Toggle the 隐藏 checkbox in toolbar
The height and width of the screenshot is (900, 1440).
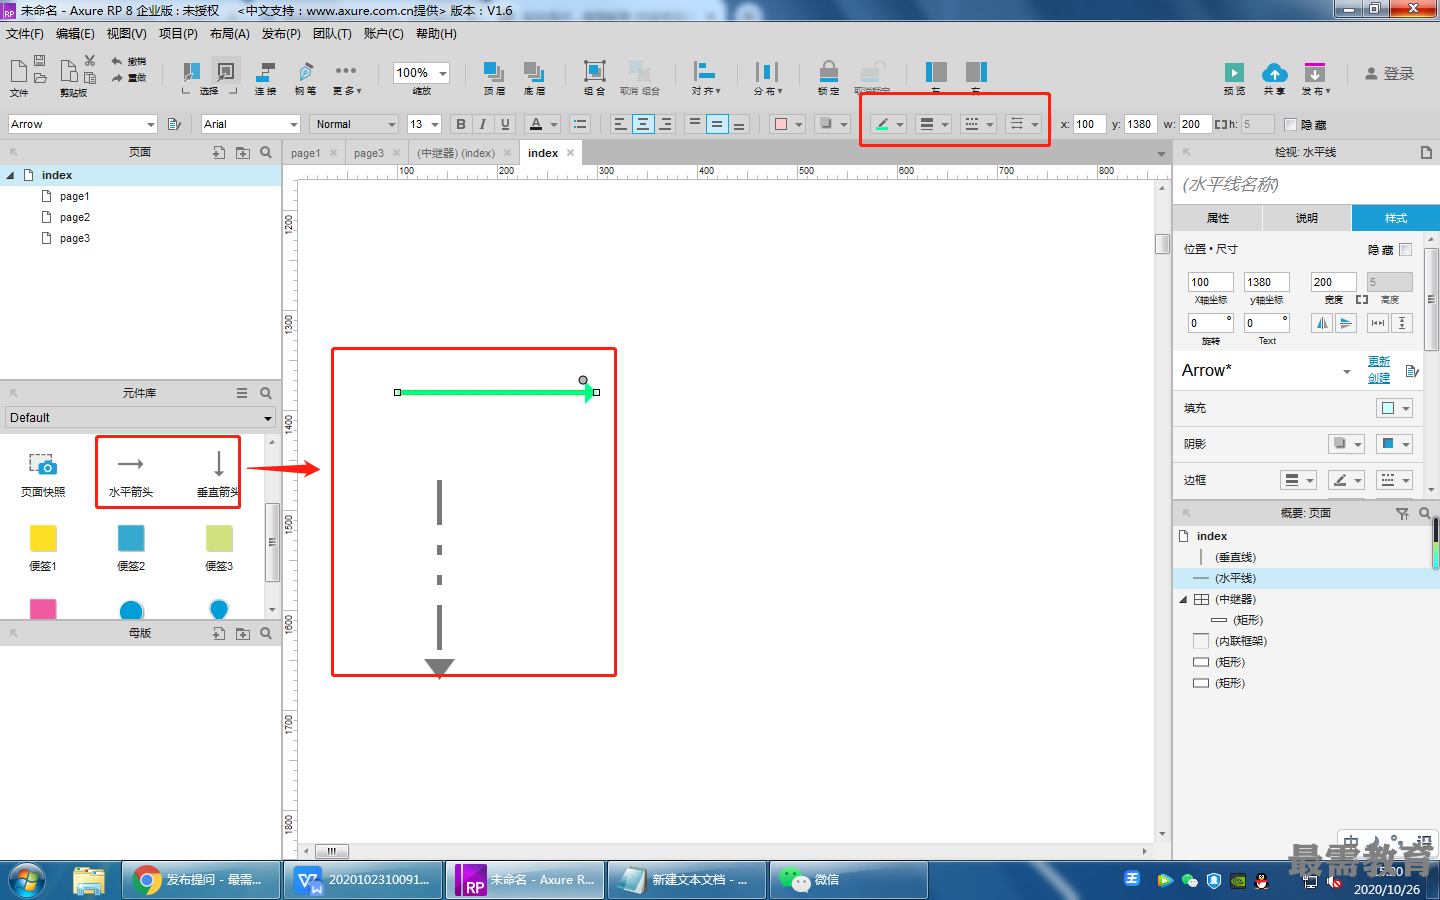[x=1290, y=125]
